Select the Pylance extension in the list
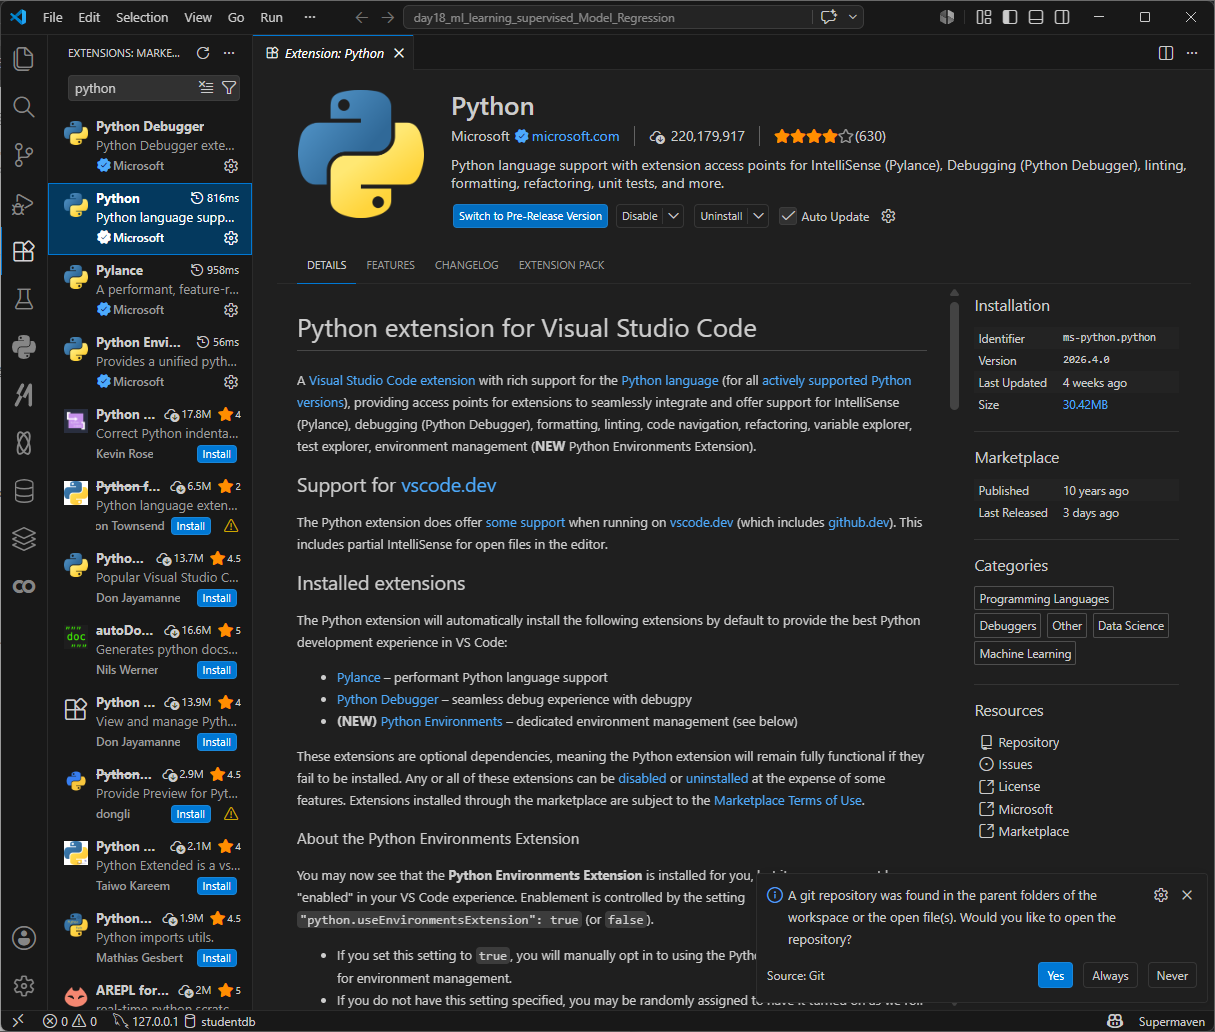Screen dimensions: 1215x1032 (x=150, y=291)
